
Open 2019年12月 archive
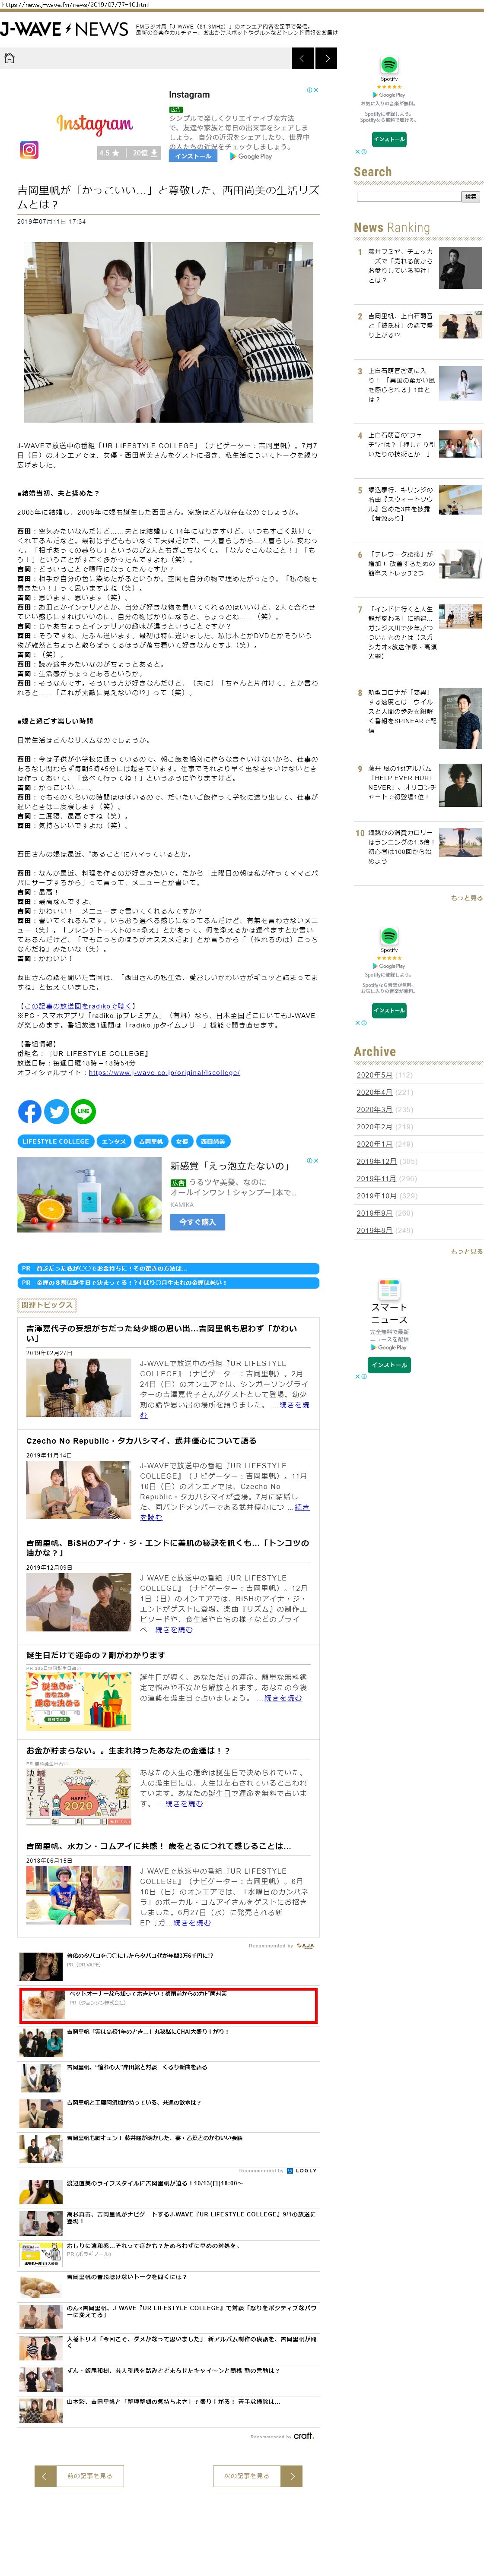click(x=376, y=1161)
